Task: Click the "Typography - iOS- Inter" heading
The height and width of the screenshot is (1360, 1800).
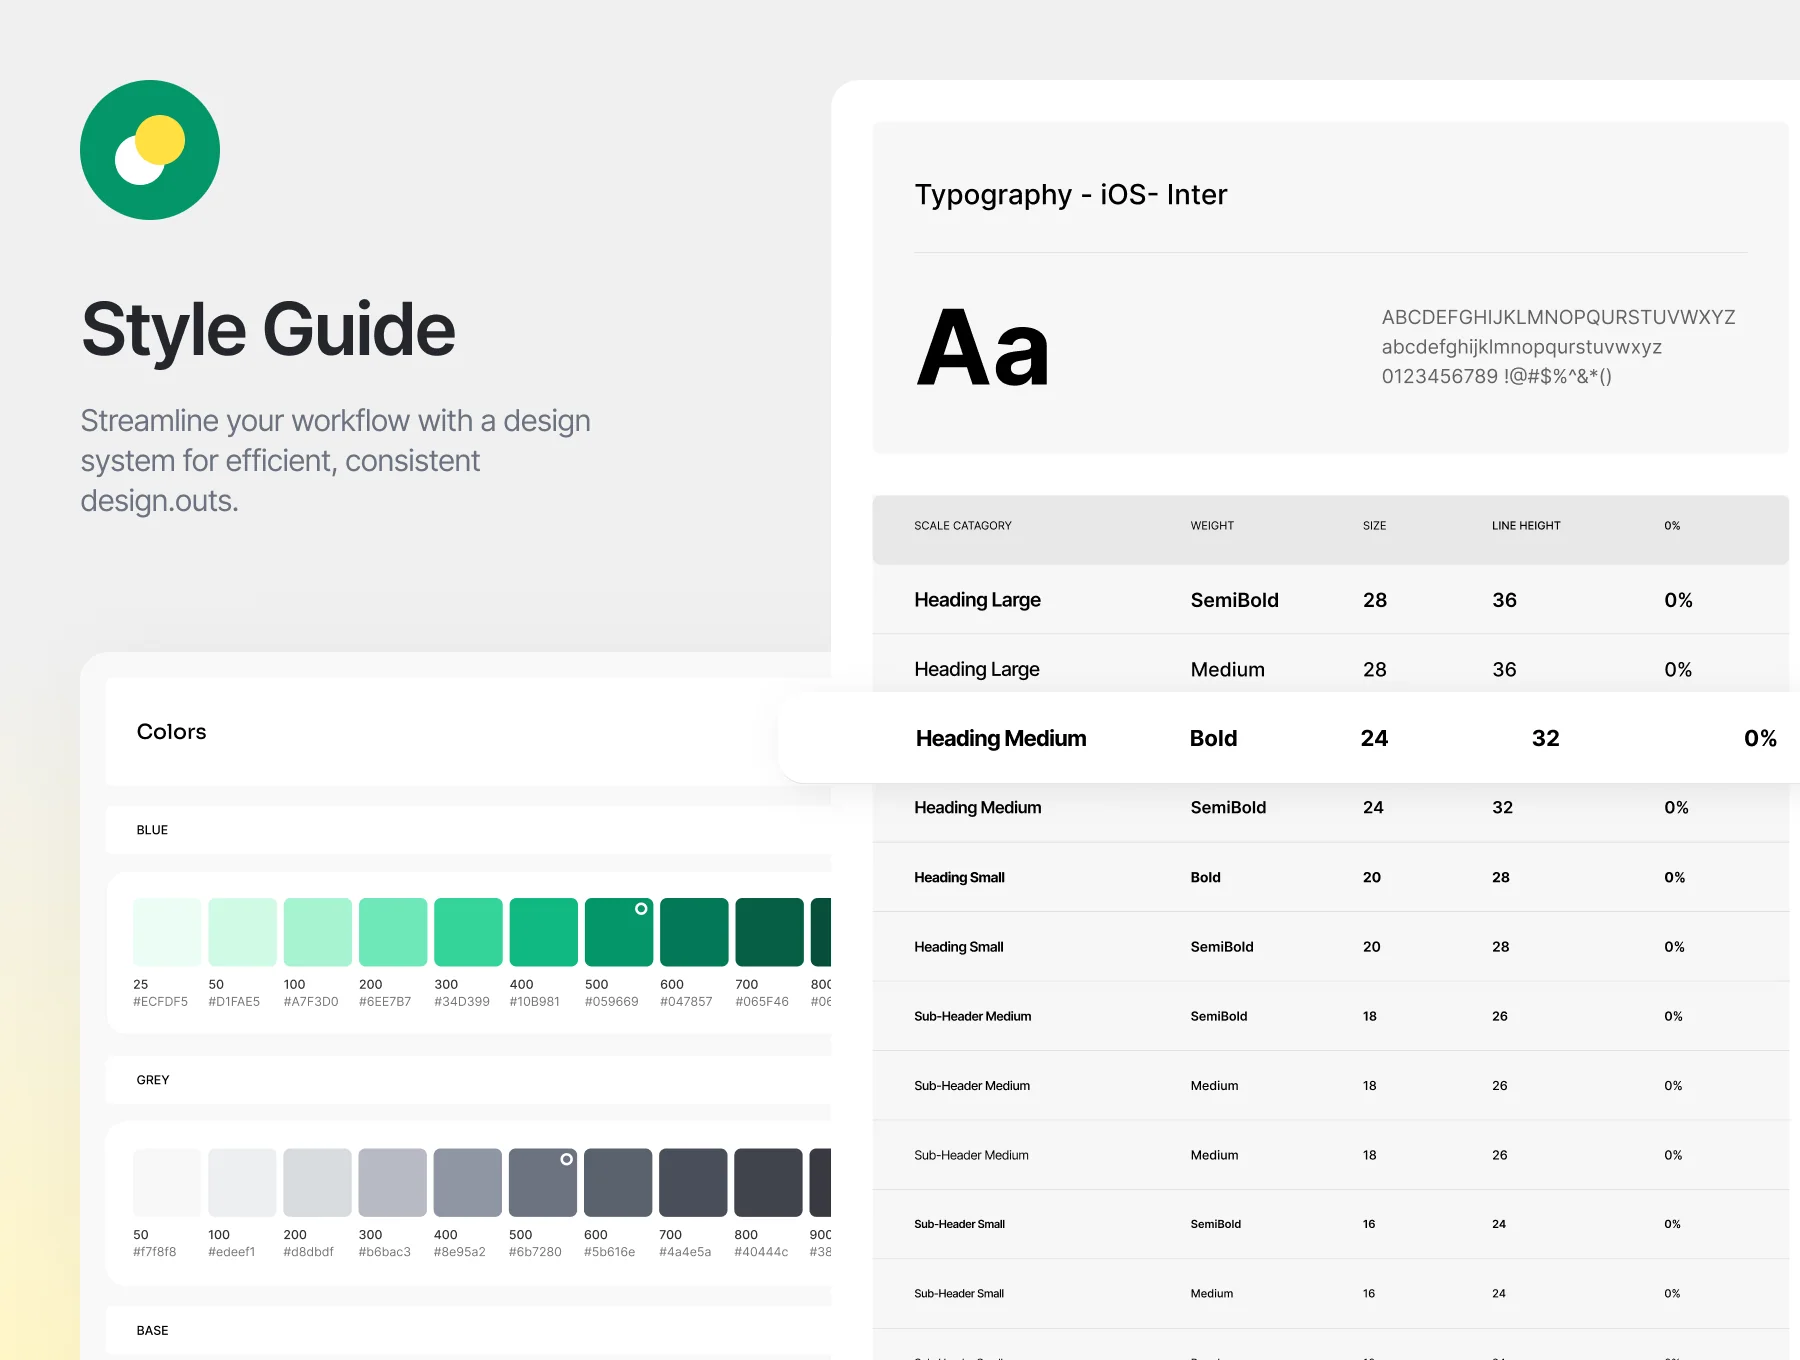Action: point(1071,194)
